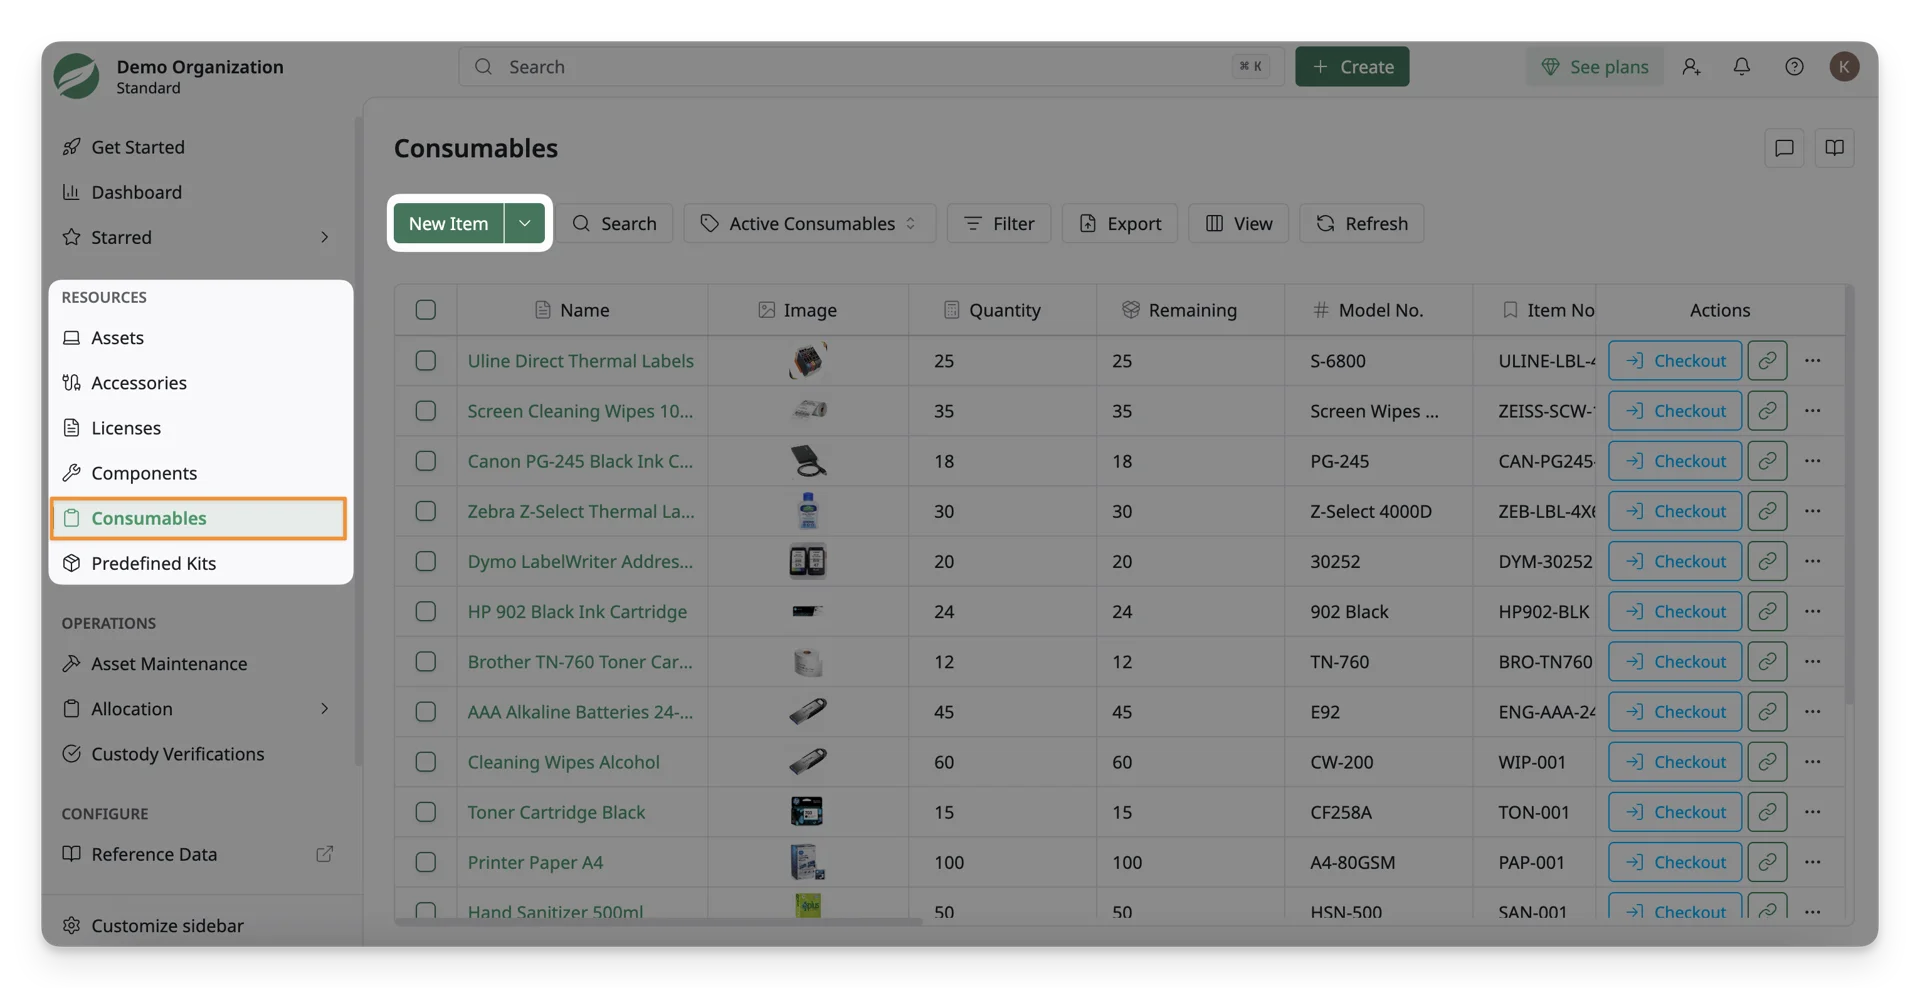The image size is (1920, 988).
Task: Click the Demo Organization leaf logo
Action: coord(77,76)
